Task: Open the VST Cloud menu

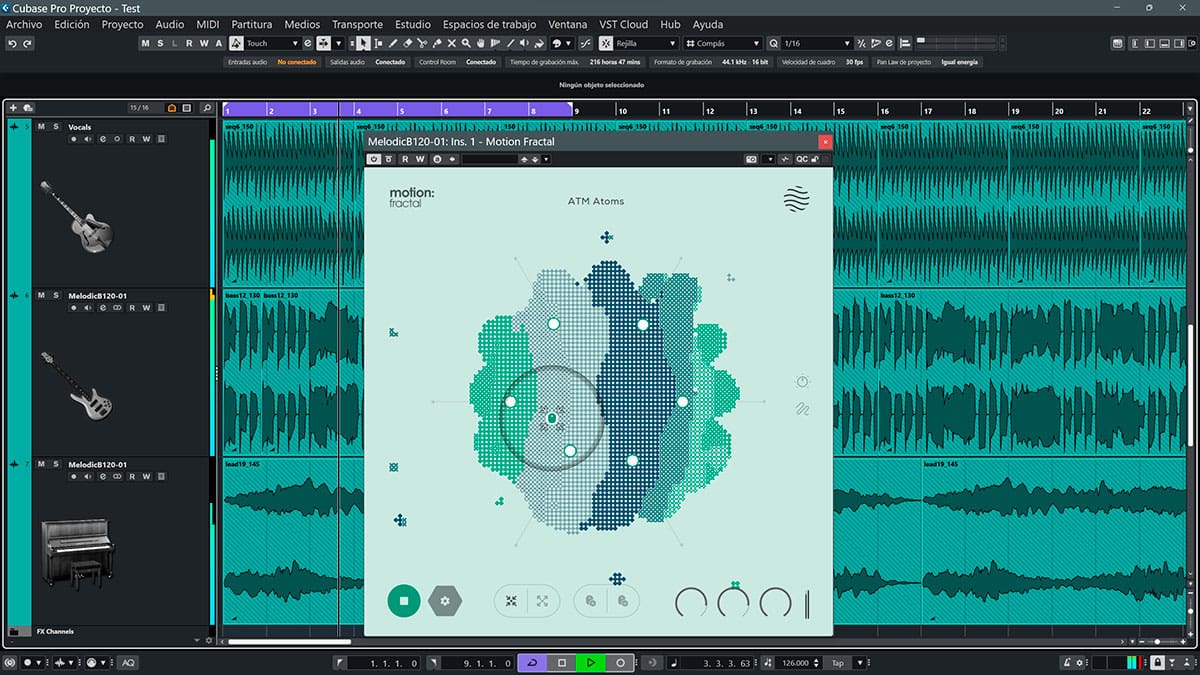Action: (x=625, y=24)
